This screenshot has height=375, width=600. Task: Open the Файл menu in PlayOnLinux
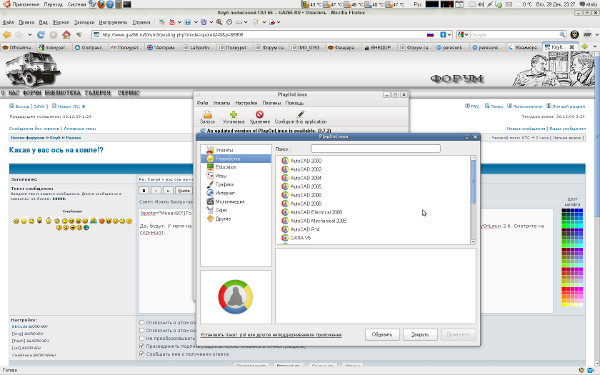202,103
